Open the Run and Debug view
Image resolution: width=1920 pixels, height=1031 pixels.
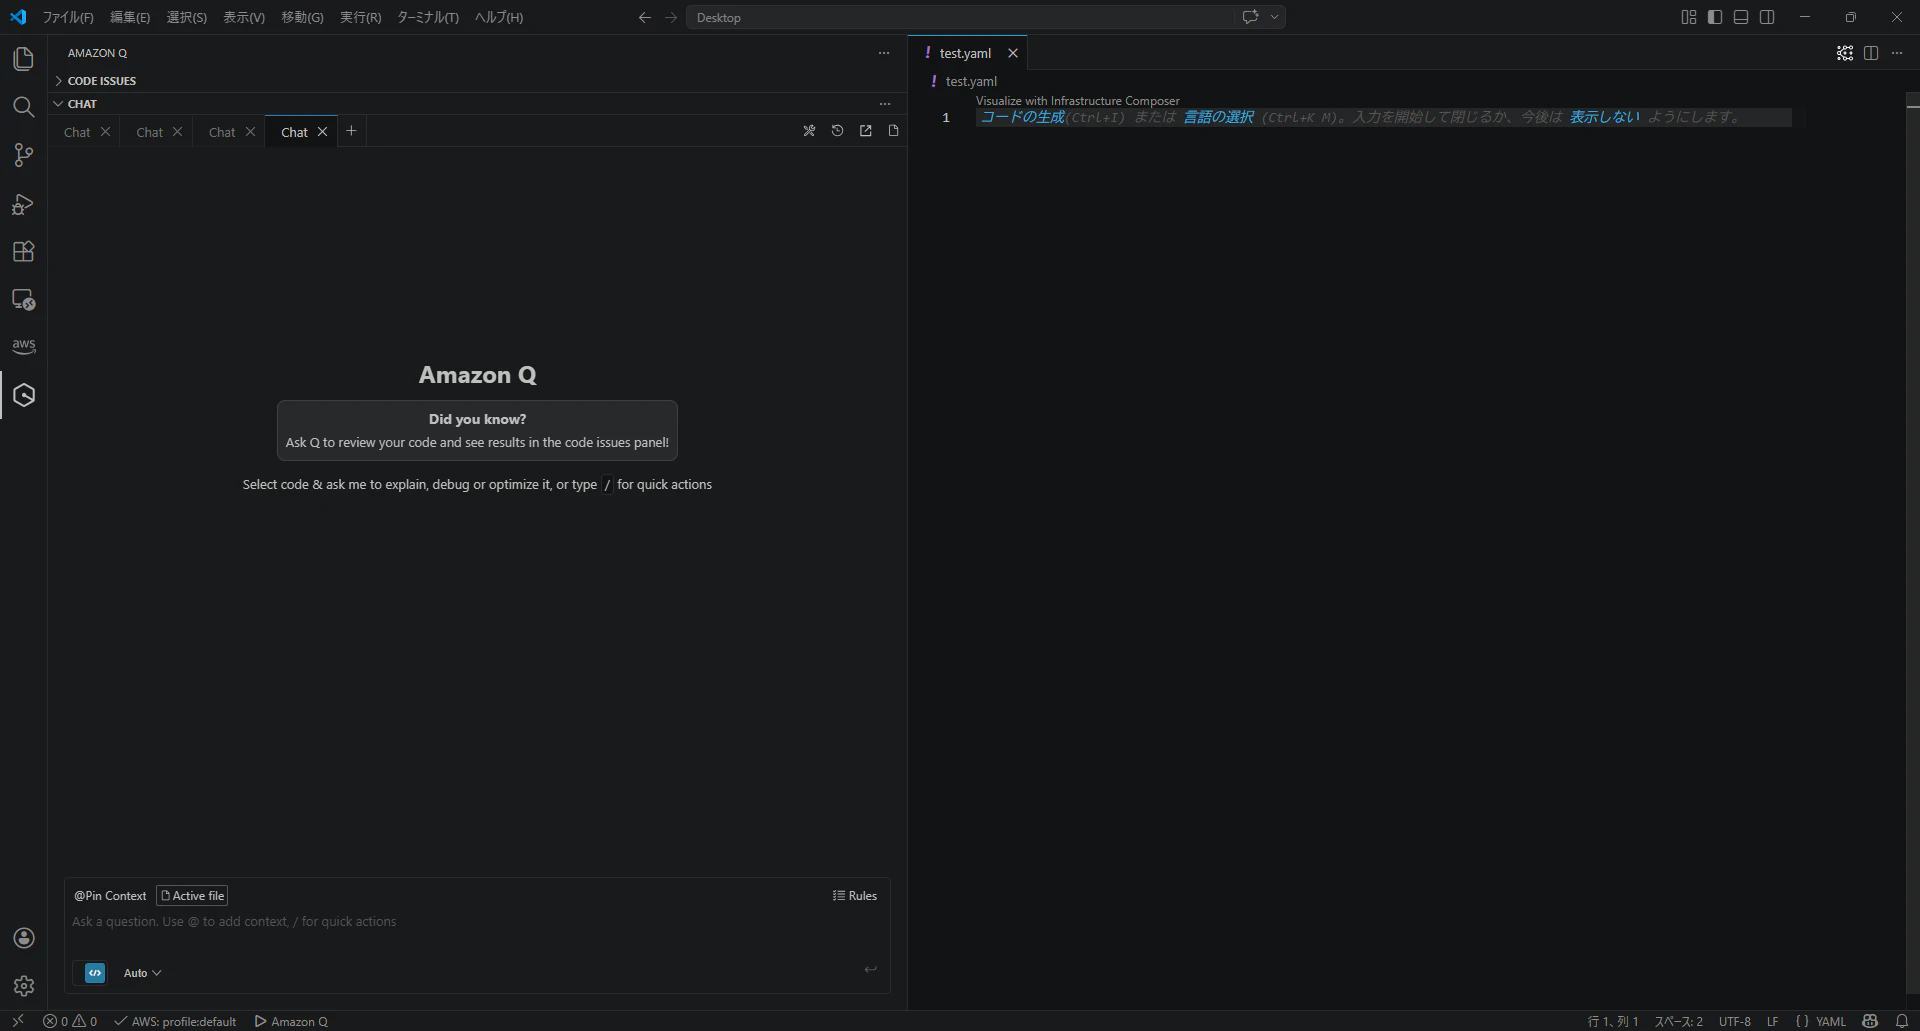tap(24, 204)
